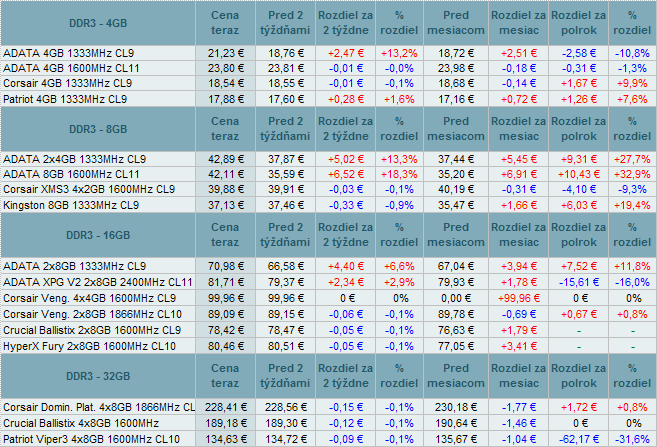The height and width of the screenshot is (447, 657).
Task: Select Patriot 4GB 1333MHz CL9 product name
Action: 65,99
